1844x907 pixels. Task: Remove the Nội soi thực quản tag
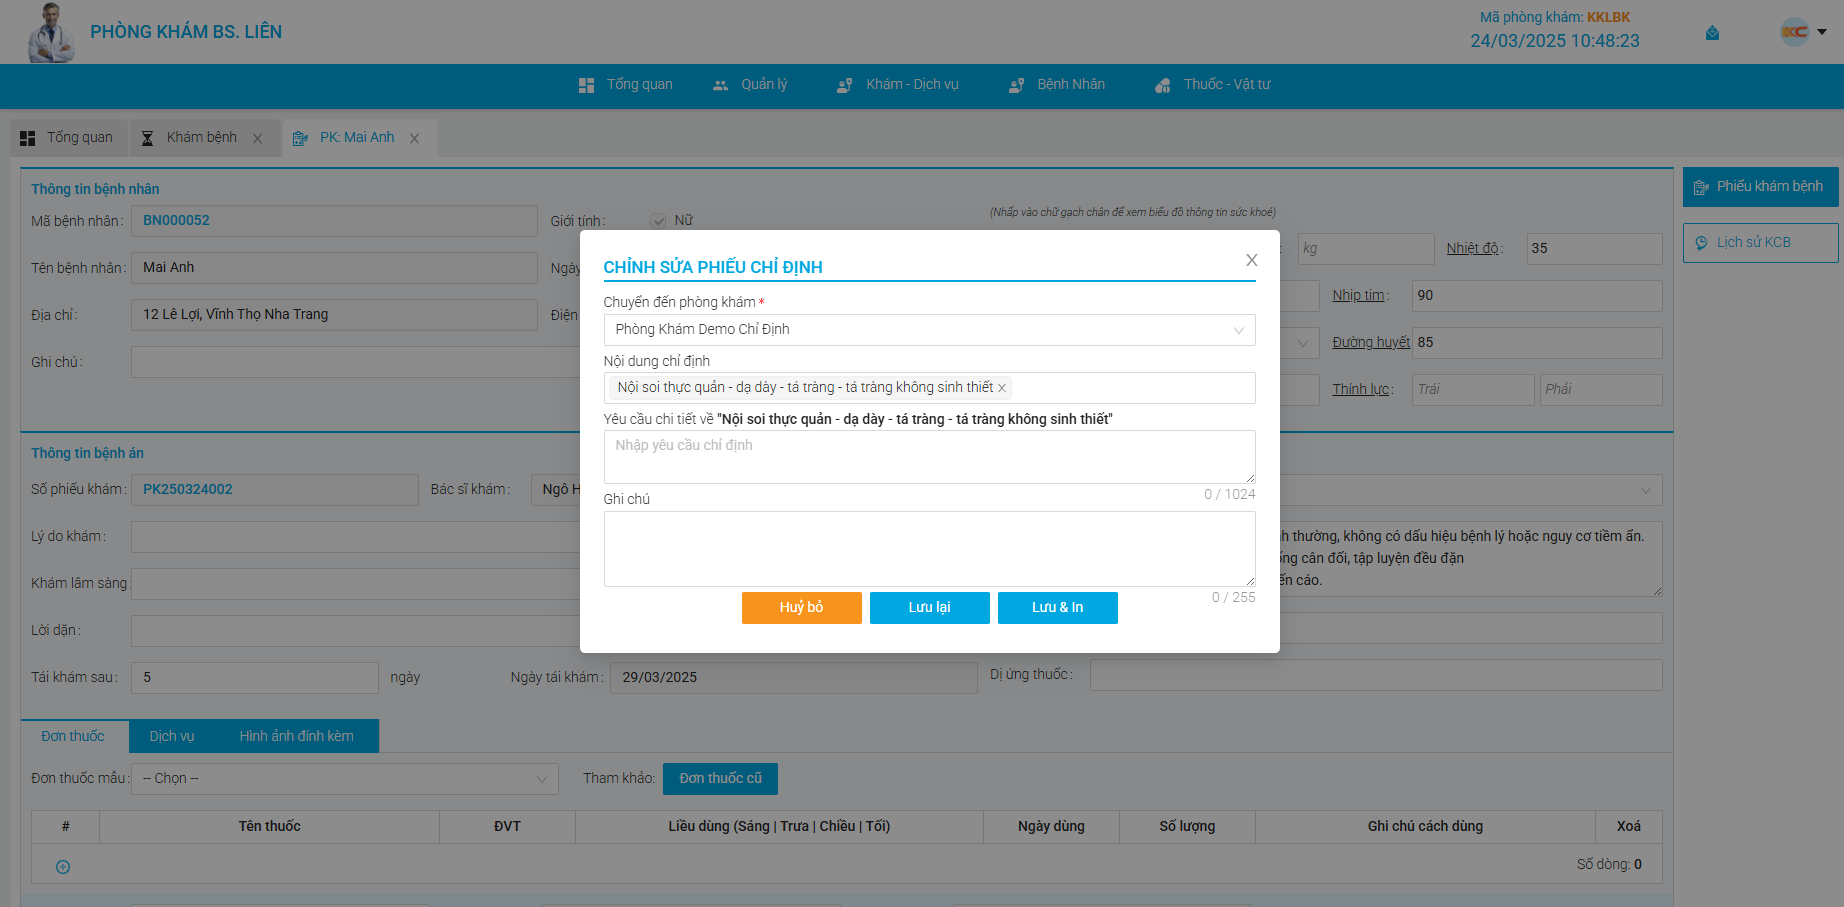pos(1002,388)
